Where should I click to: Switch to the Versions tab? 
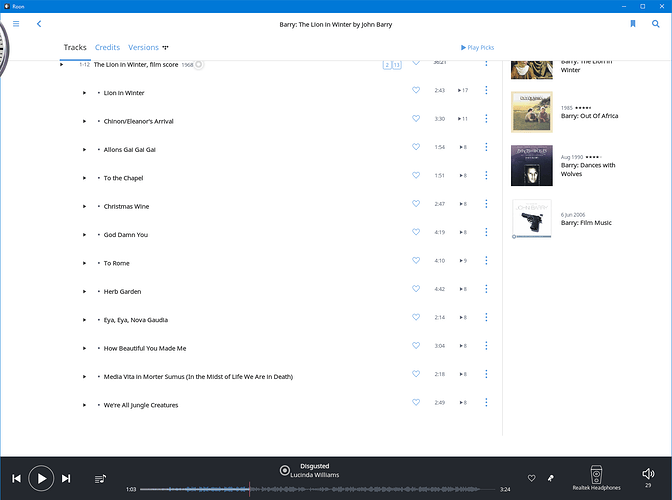coord(143,48)
